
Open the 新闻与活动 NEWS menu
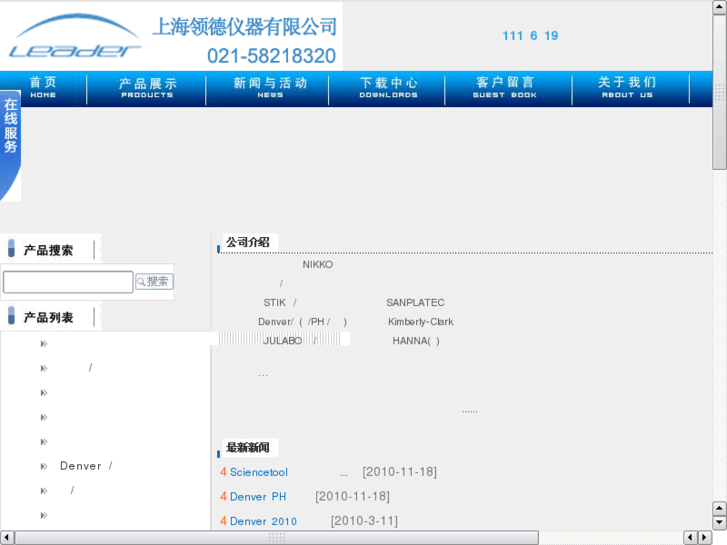pos(270,88)
